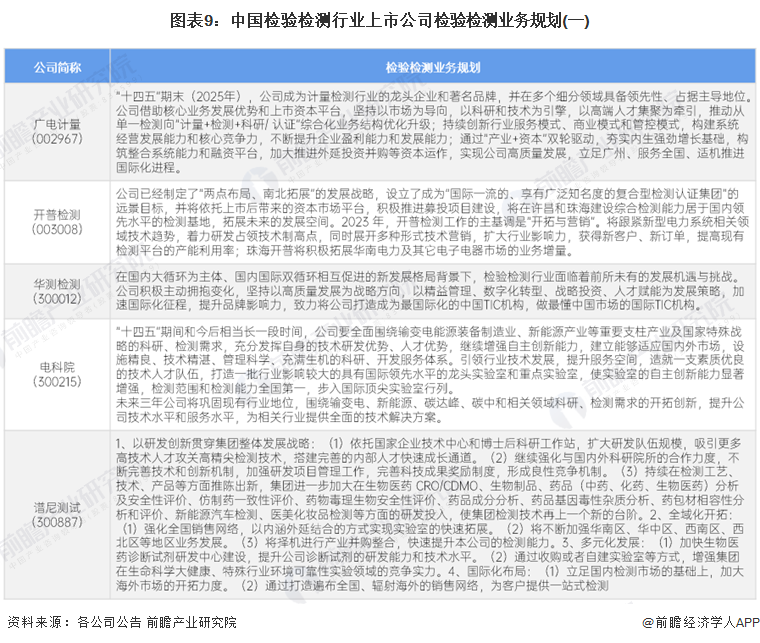Screen dimensions: 760x643
Task: Click the 谱尼测试 planning description paragraph
Action: (430, 515)
